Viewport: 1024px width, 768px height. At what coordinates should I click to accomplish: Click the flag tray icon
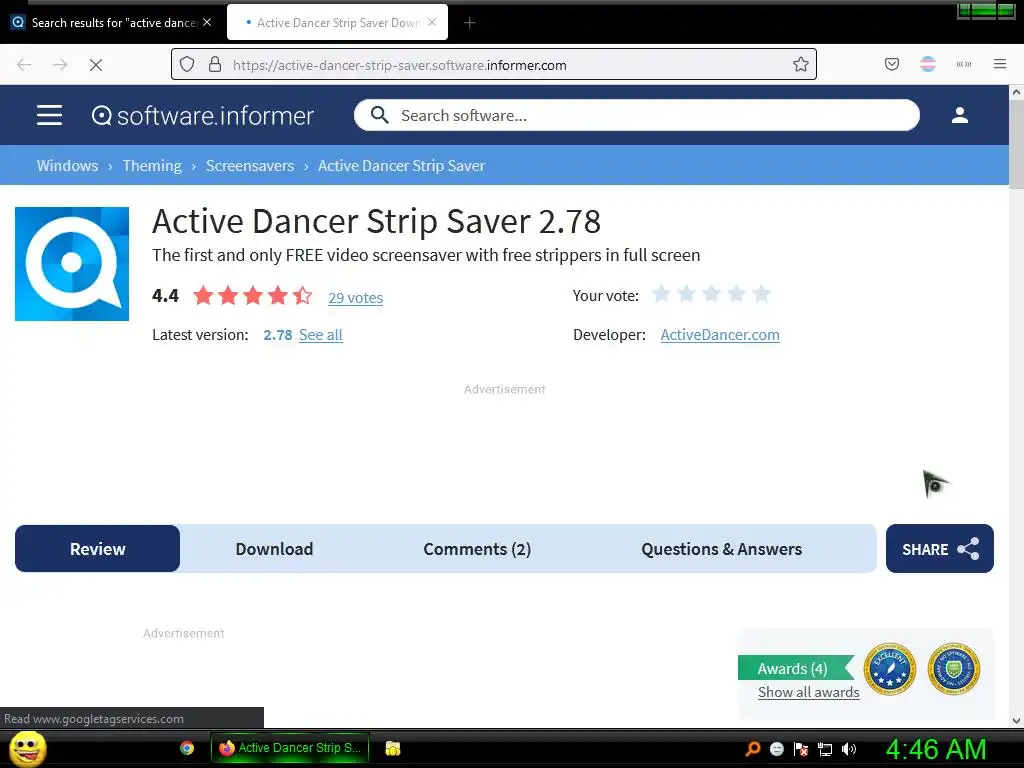[x=801, y=749]
